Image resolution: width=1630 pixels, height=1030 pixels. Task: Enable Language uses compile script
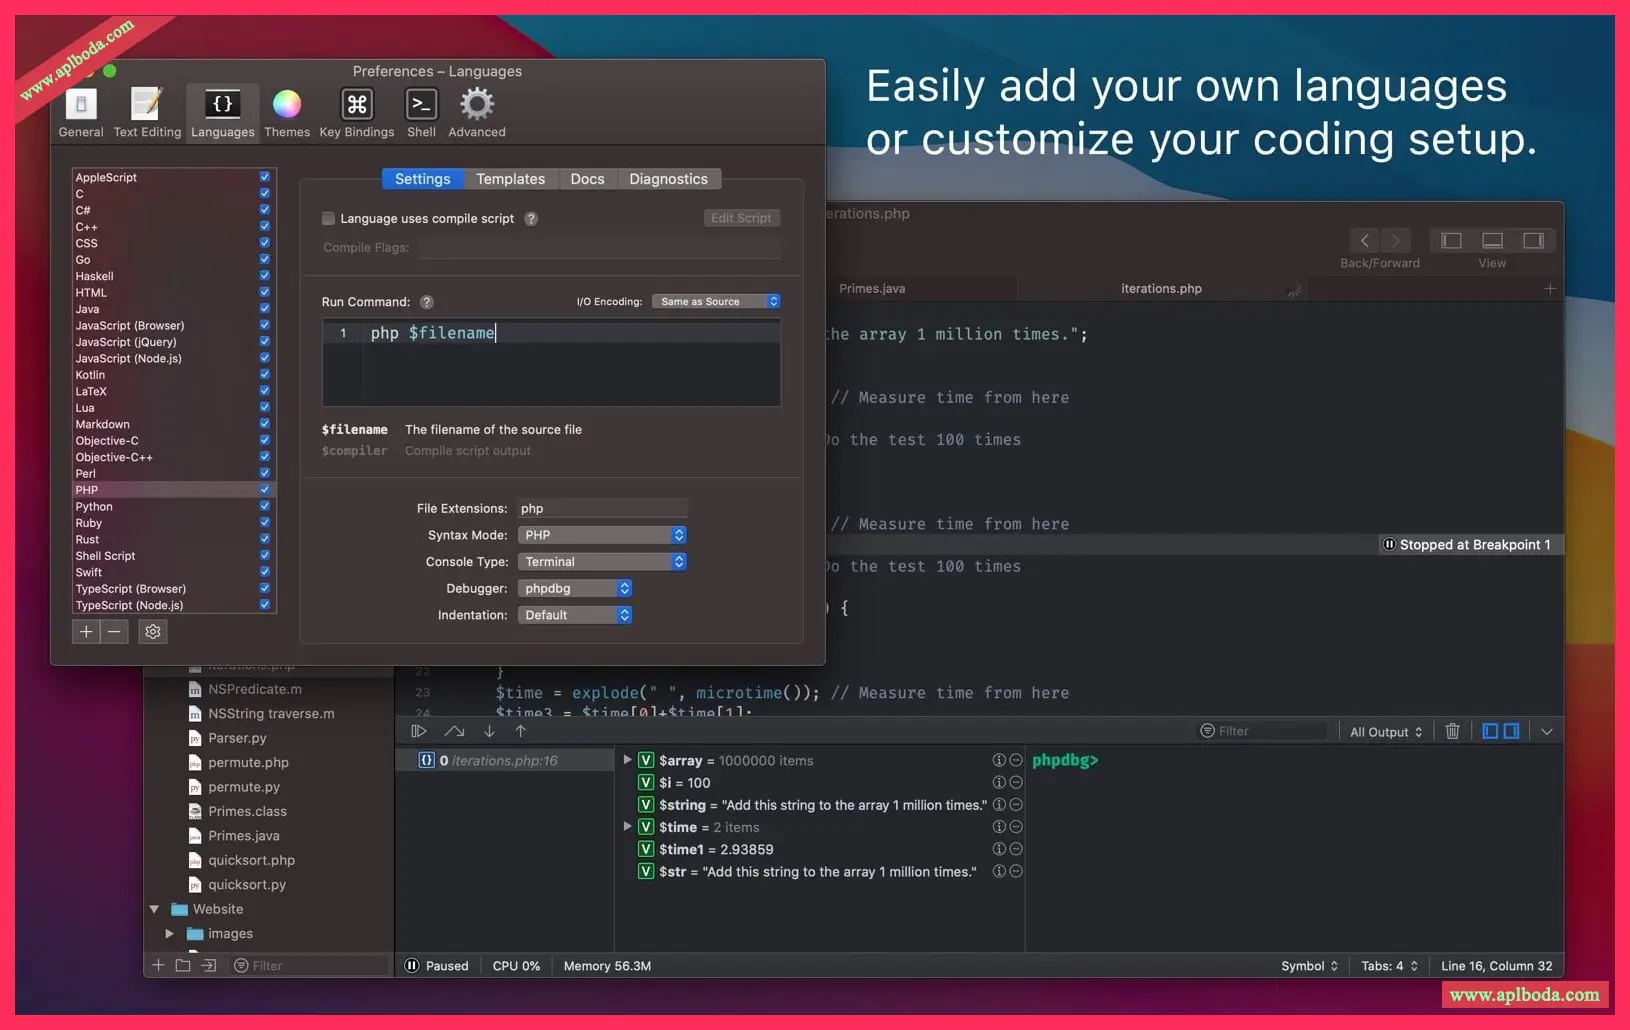(x=328, y=219)
